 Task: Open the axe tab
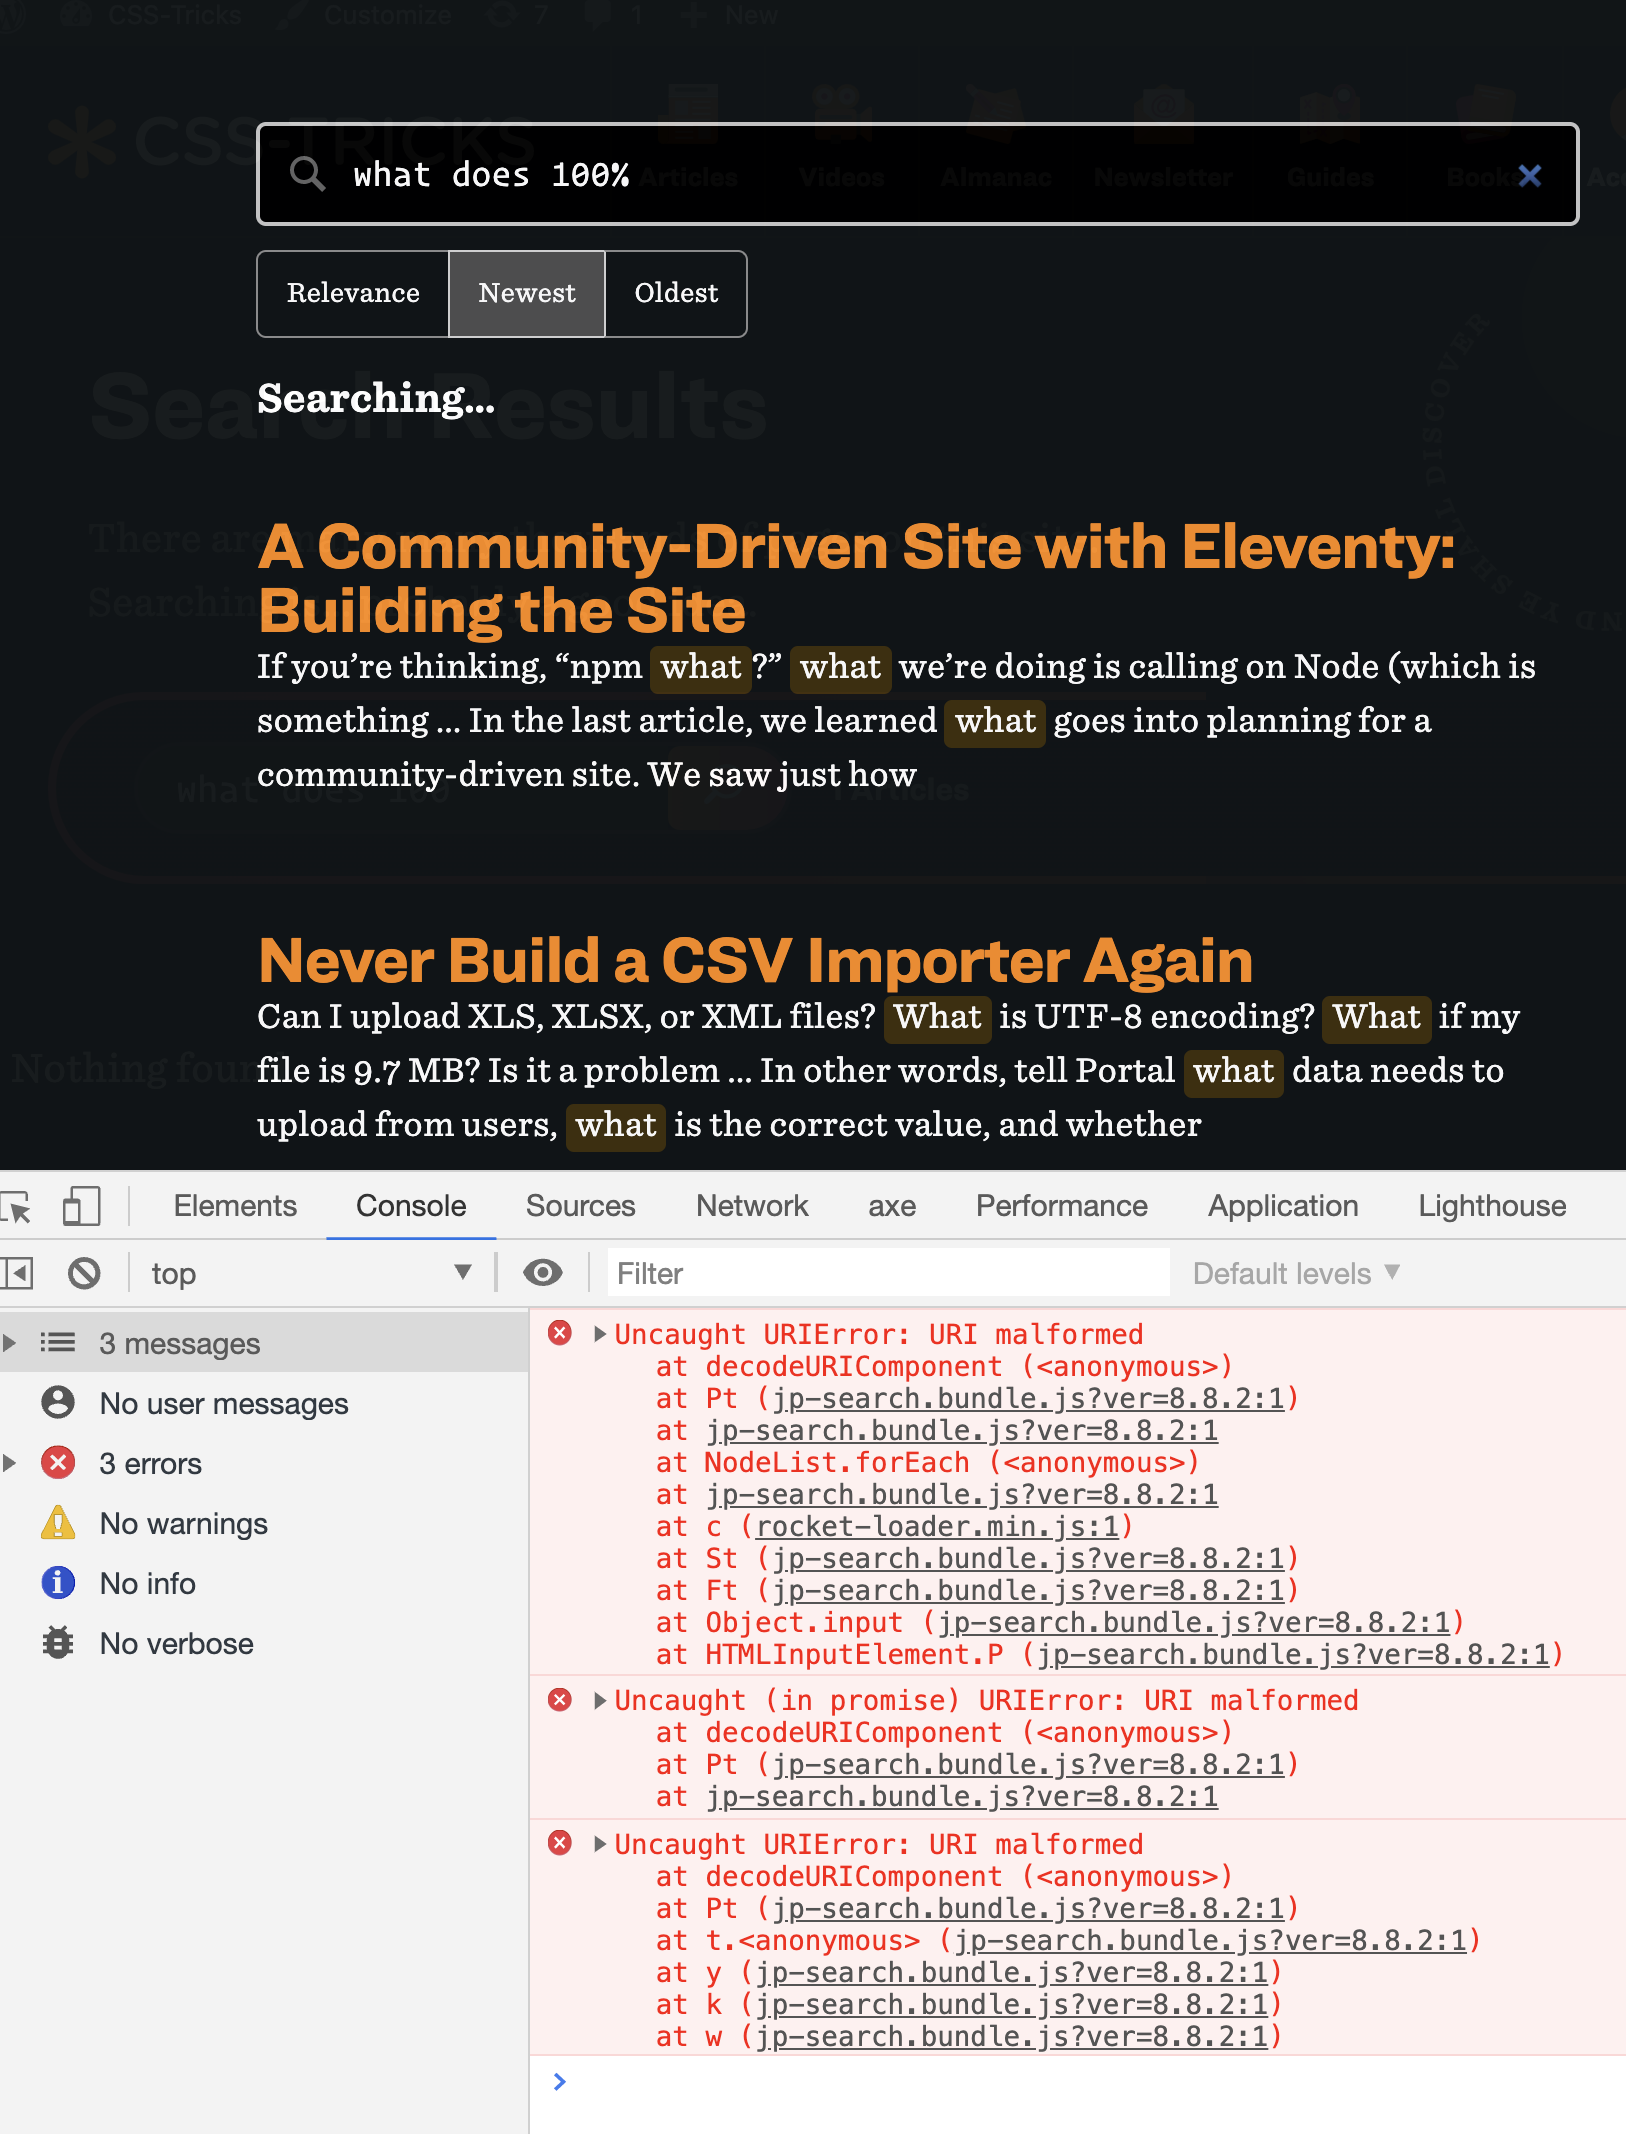pos(892,1206)
